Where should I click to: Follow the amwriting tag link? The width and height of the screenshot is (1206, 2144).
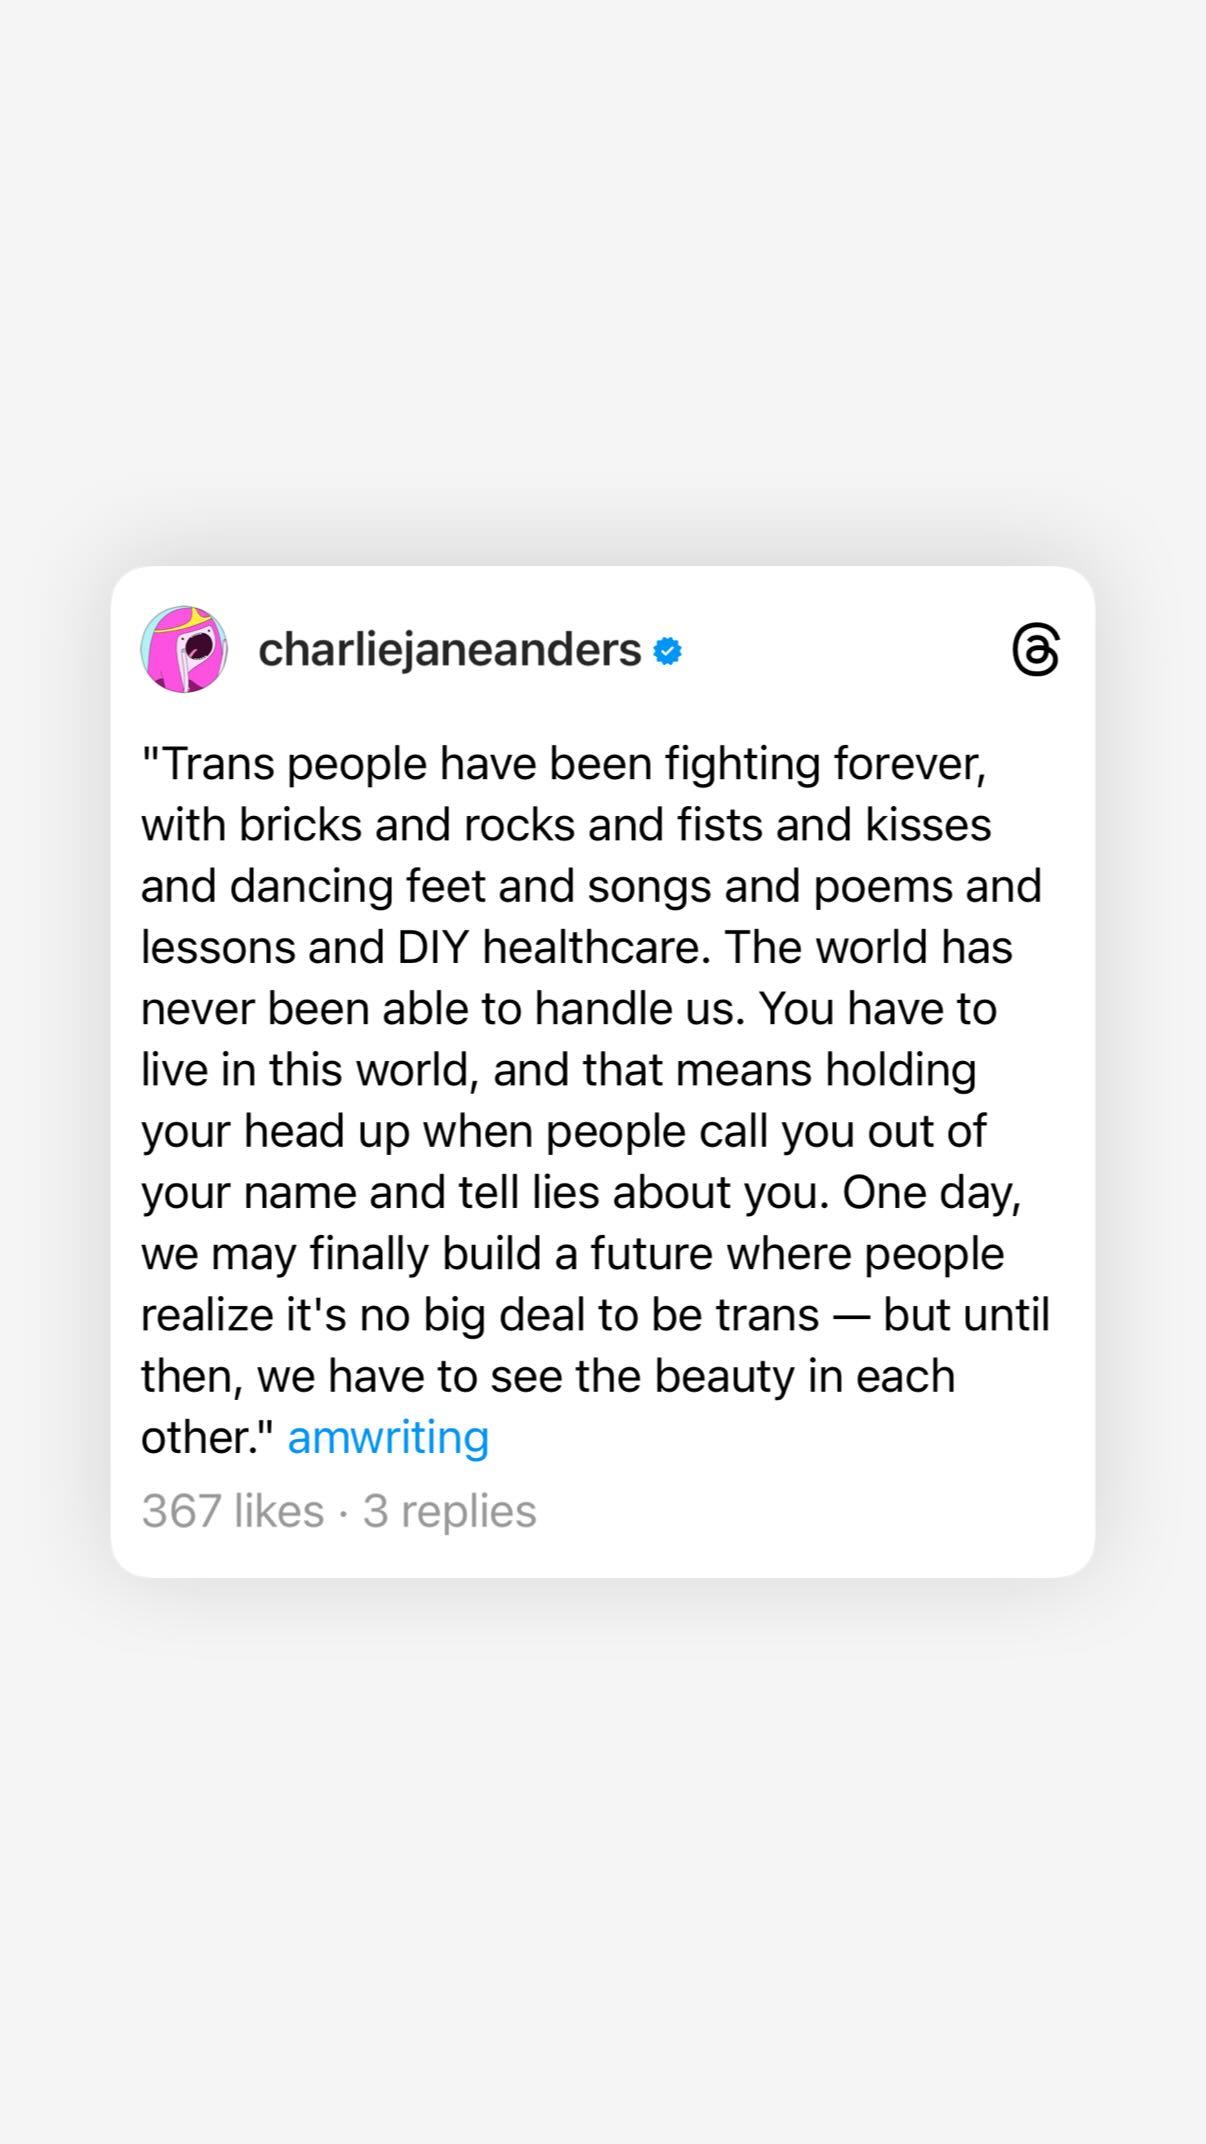tap(388, 1437)
